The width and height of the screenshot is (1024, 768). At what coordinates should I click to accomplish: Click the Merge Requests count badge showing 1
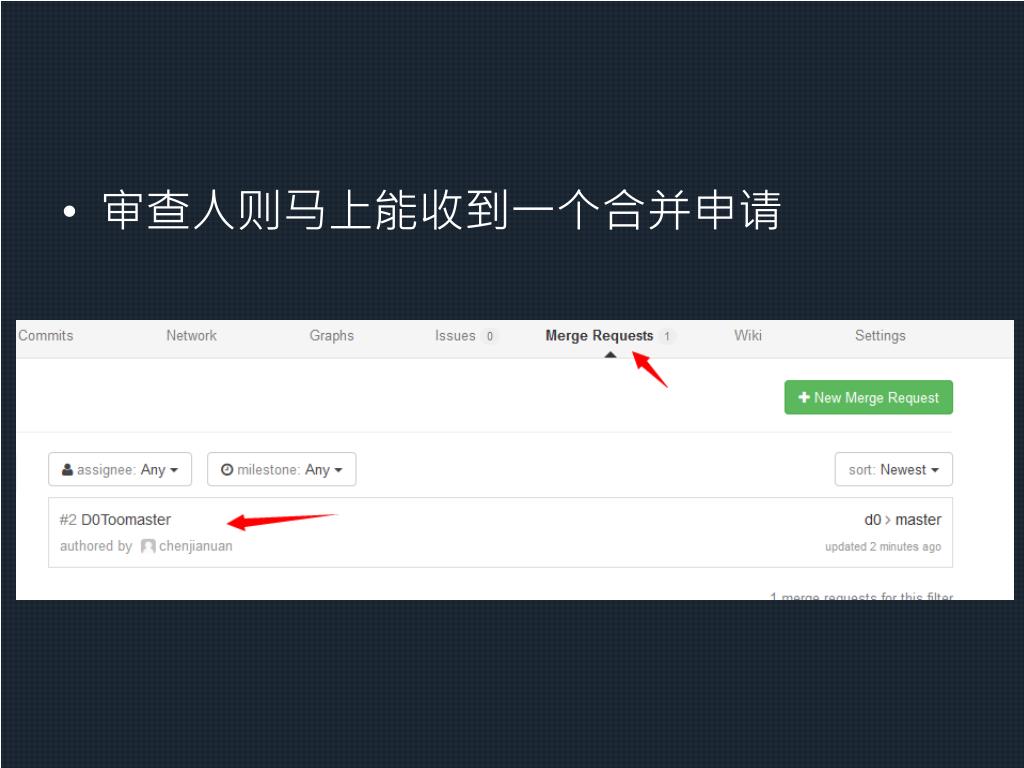[x=667, y=336]
